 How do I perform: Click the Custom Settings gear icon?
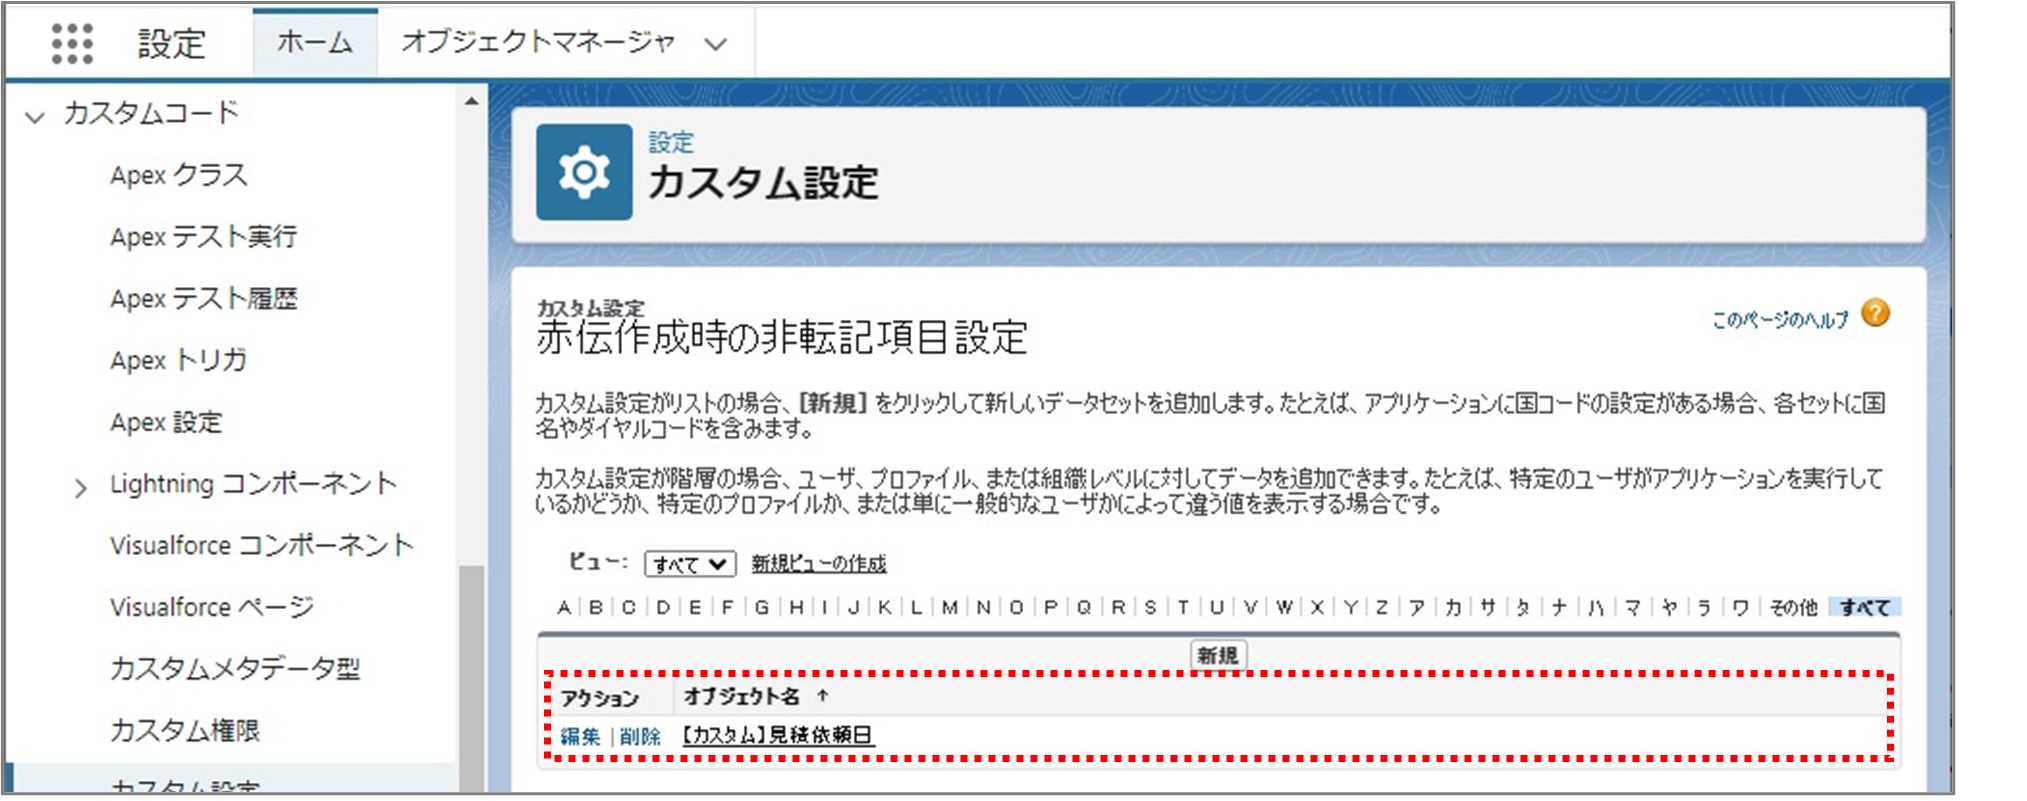point(584,172)
